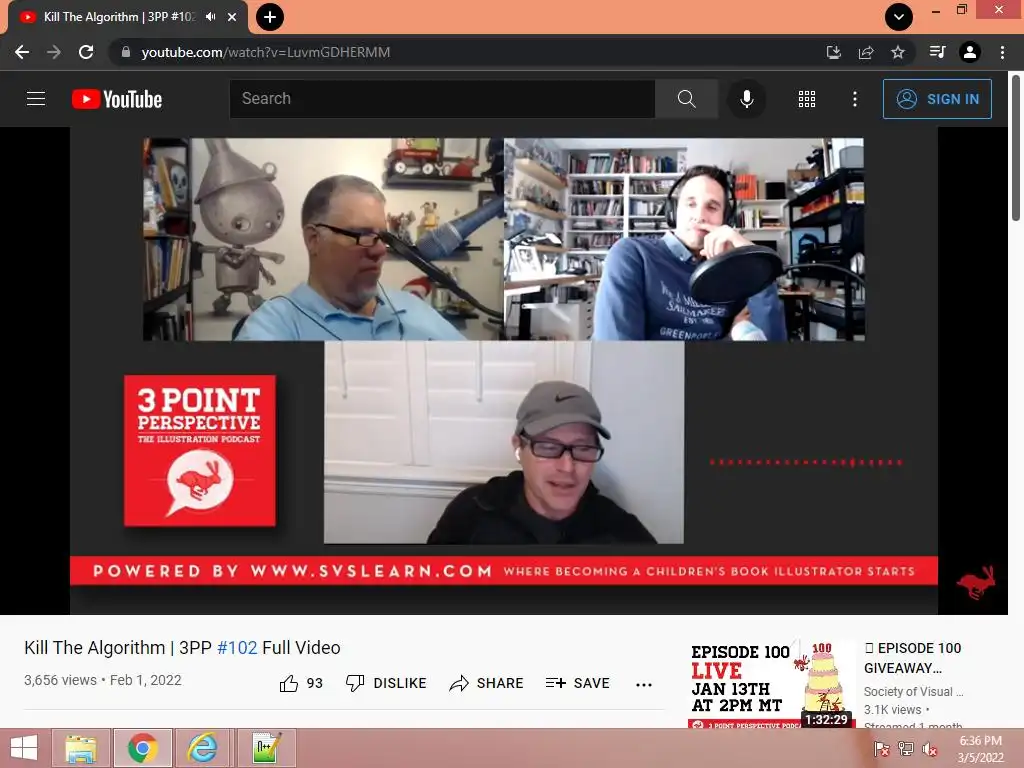View site information padlock icon
Screen dimensions: 1024x768
126,52
